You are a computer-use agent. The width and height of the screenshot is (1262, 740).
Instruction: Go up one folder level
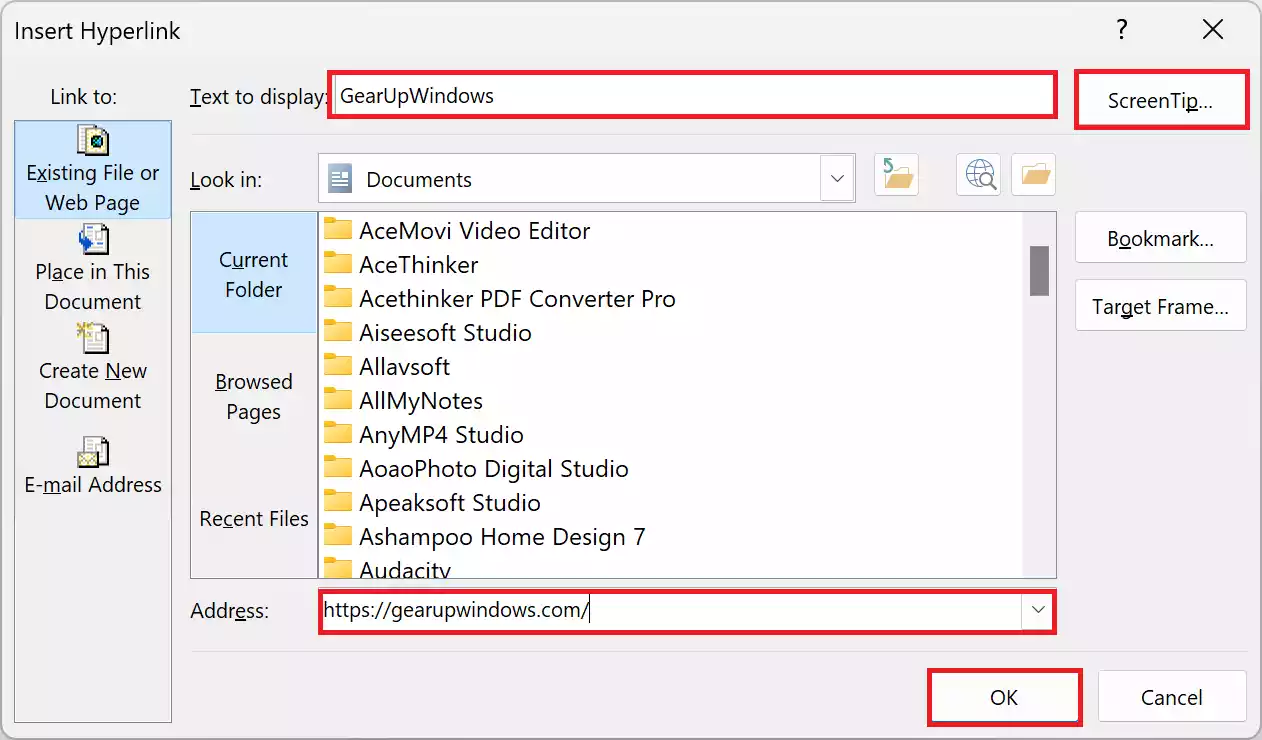tap(896, 175)
